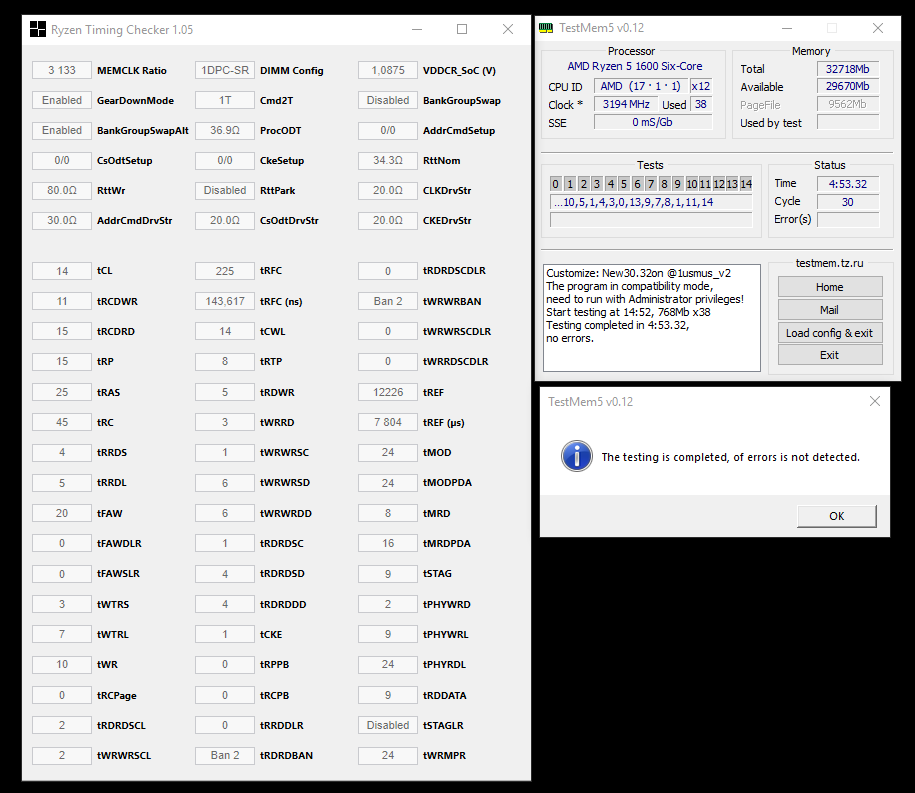The image size is (915, 793).
Task: Click the Available memory value 29670Mb
Action: (847, 86)
